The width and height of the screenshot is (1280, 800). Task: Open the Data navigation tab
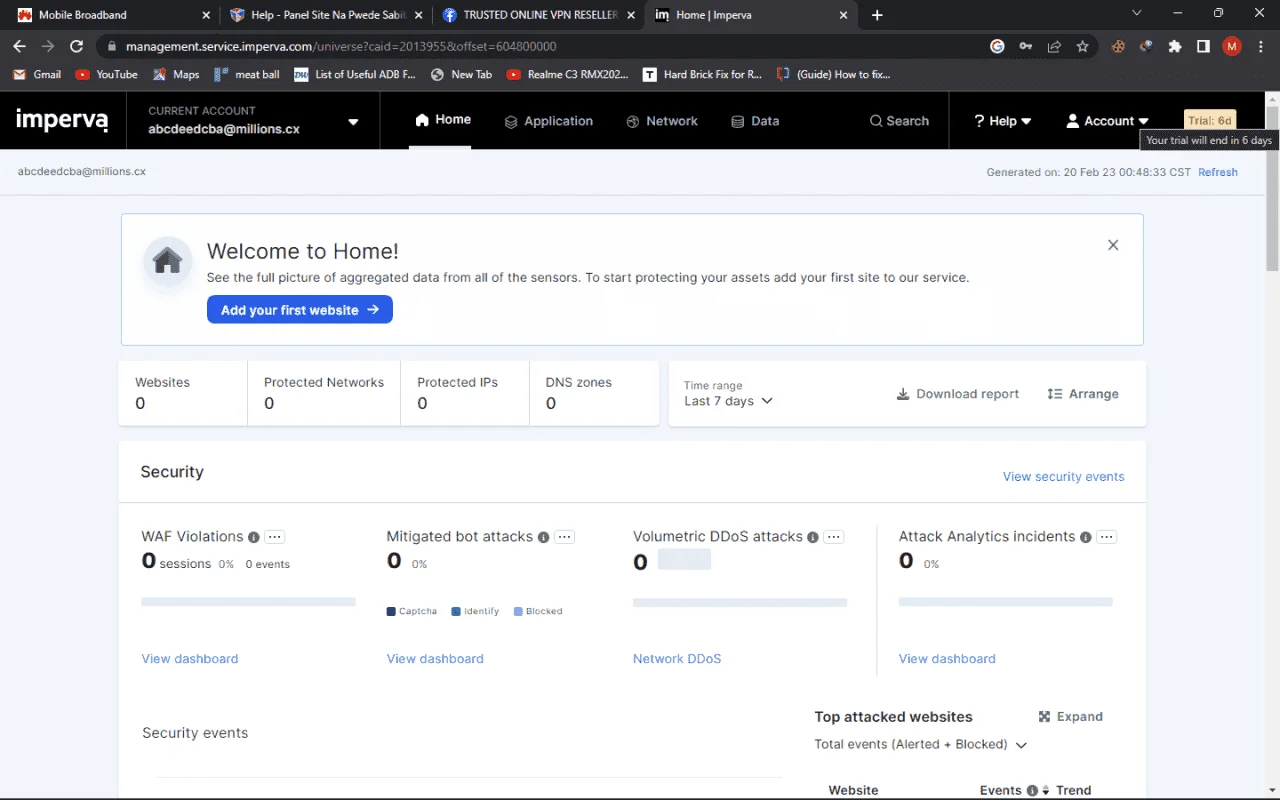[755, 121]
